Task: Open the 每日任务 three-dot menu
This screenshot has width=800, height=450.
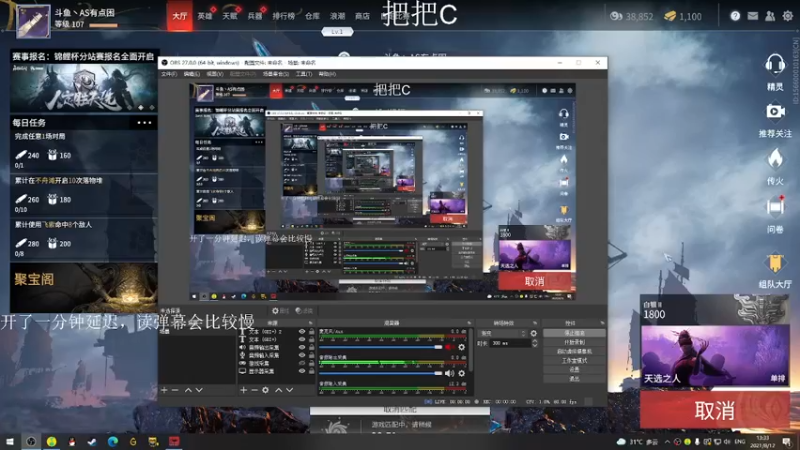Action: tap(144, 122)
